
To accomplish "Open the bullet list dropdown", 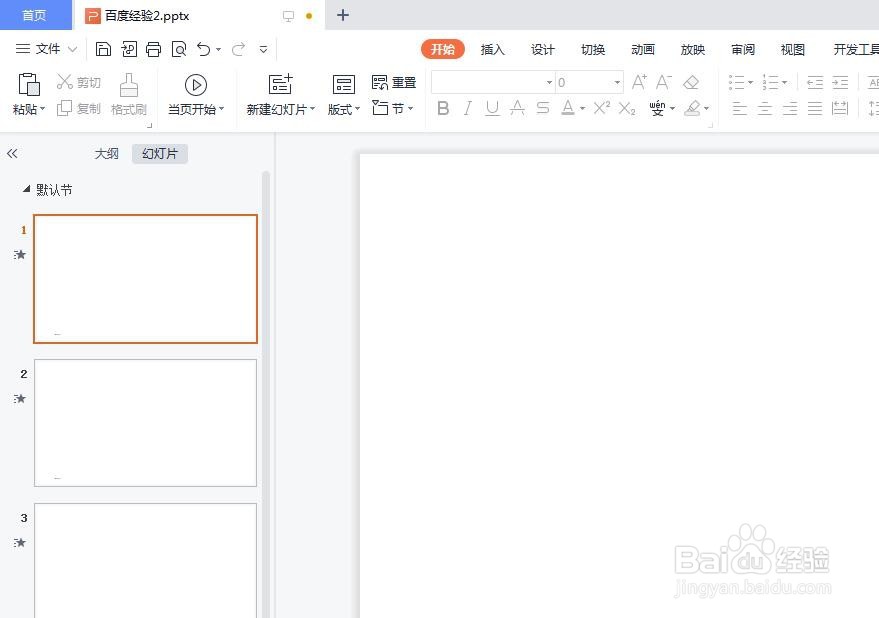I will coord(751,82).
